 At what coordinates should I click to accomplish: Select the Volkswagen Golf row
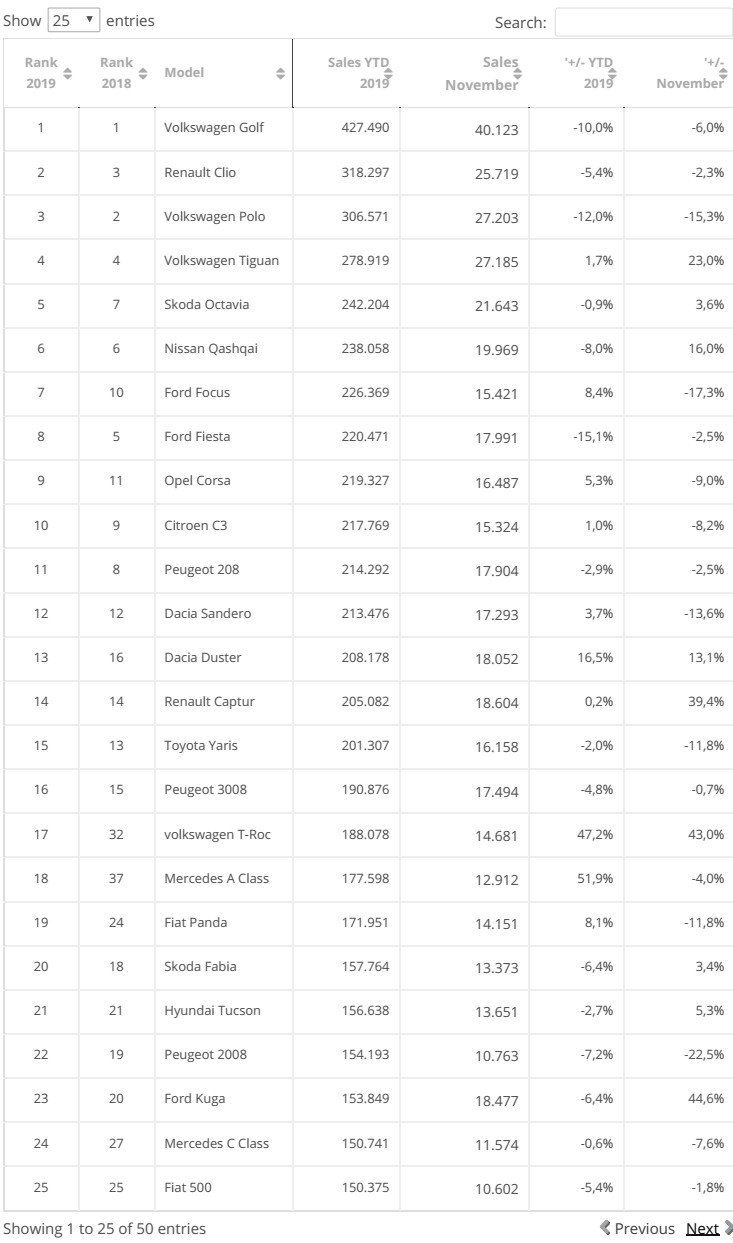click(366, 129)
